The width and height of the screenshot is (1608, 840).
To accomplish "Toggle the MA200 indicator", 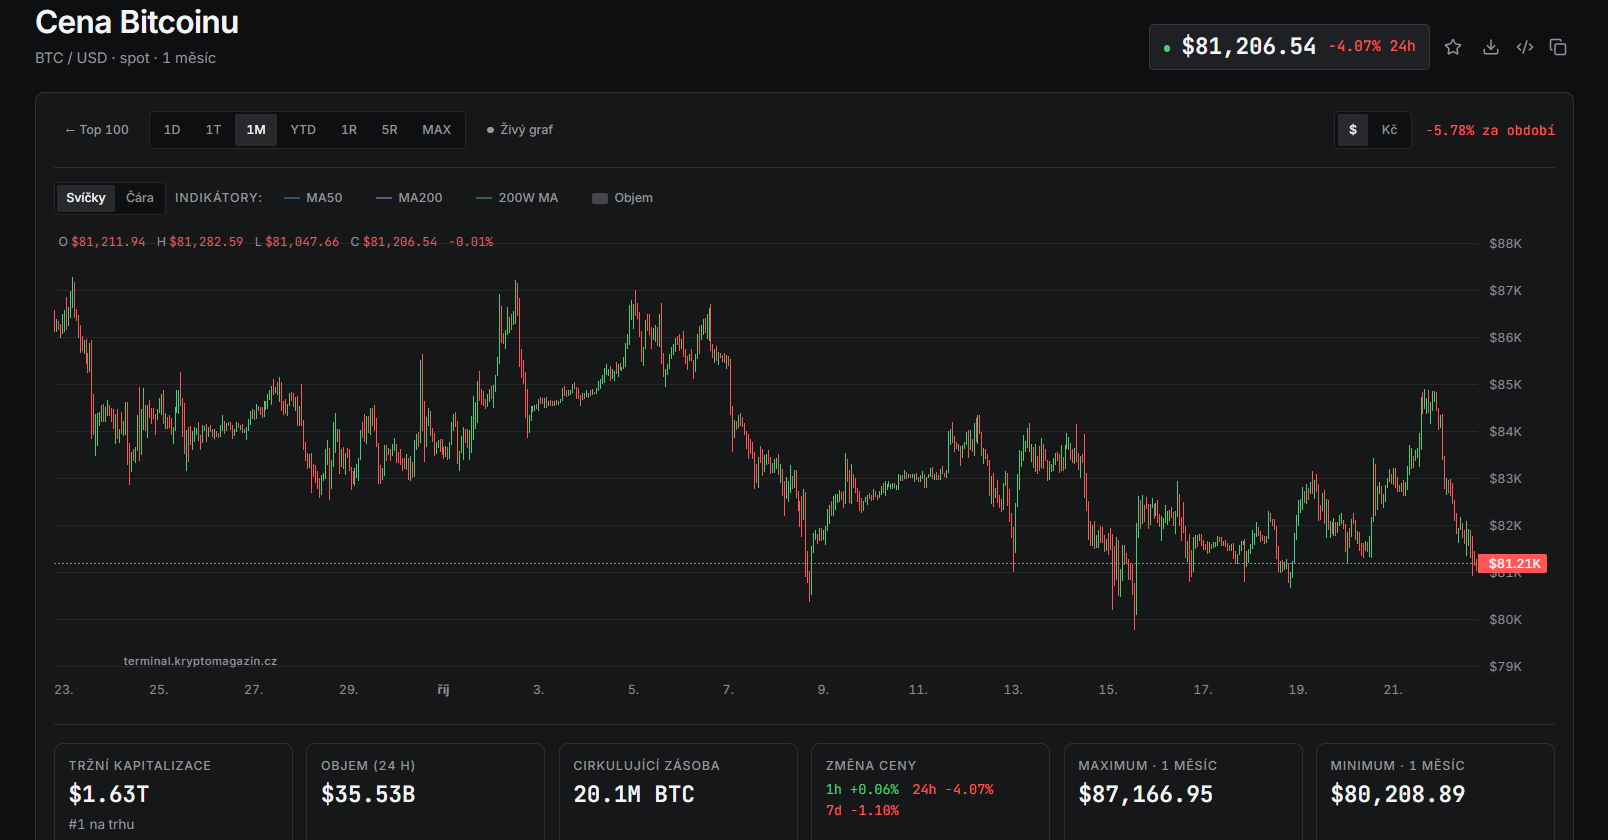I will point(409,198).
